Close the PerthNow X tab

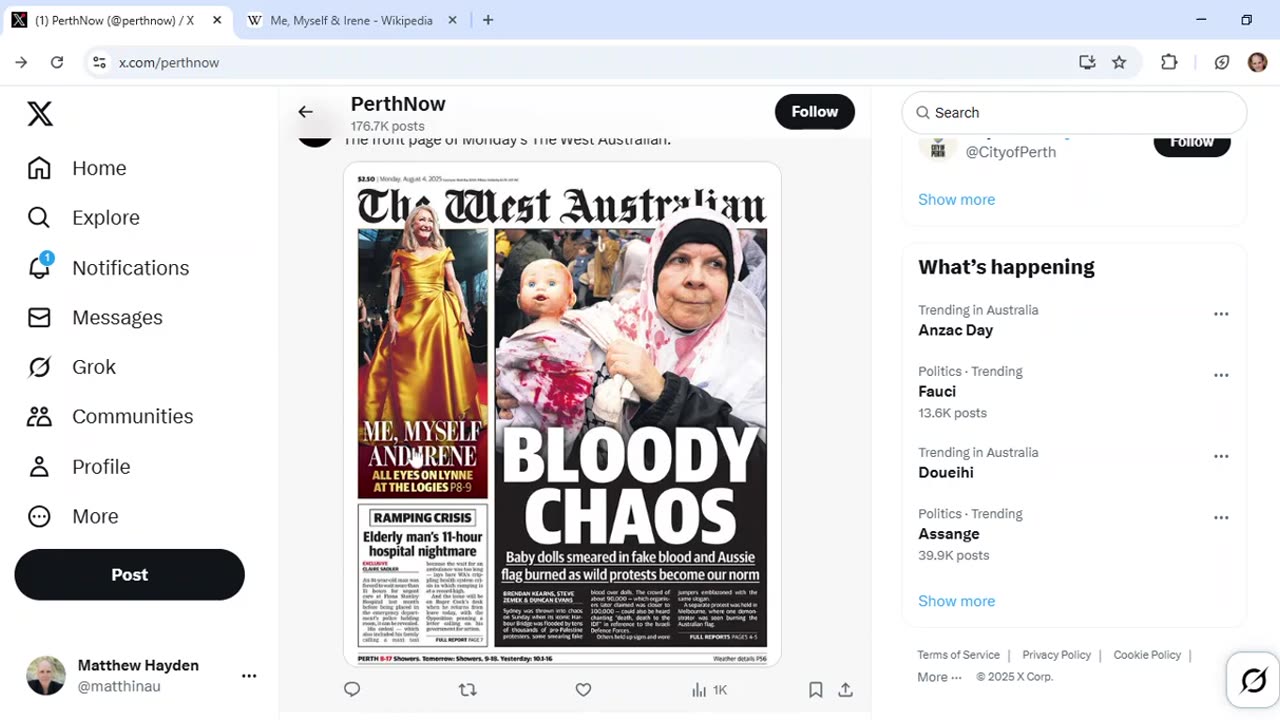point(216,20)
